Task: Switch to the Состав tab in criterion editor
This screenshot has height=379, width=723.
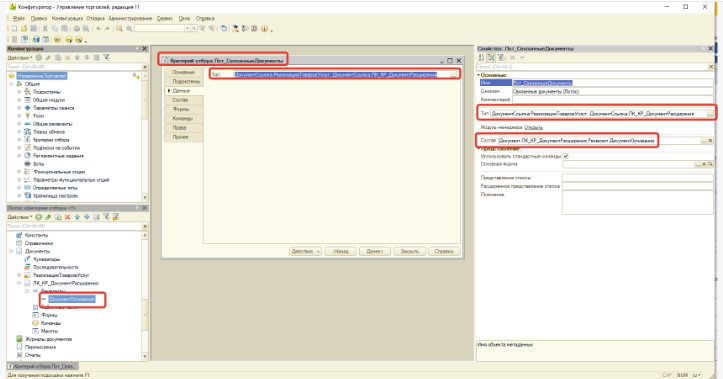Action: pyautogui.click(x=180, y=100)
